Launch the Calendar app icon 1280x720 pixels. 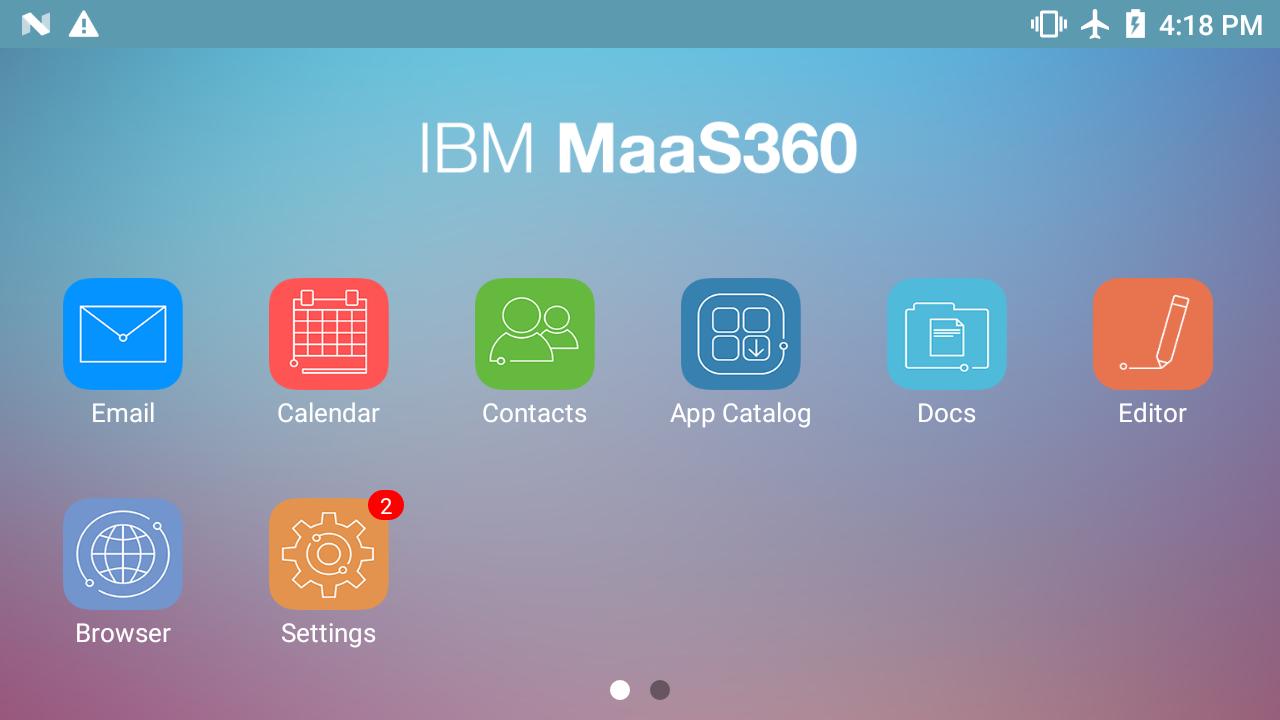tap(329, 334)
